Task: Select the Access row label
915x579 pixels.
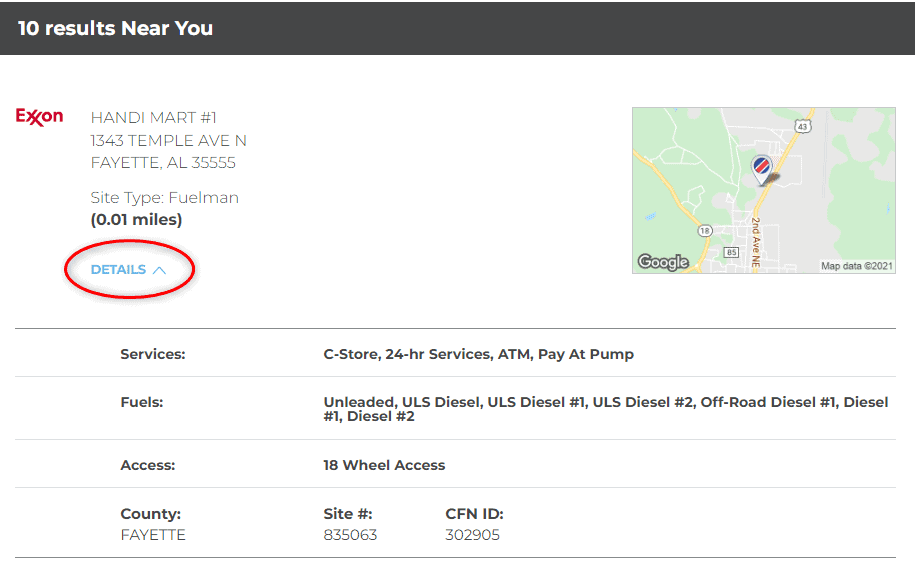Action: pyautogui.click(x=148, y=465)
